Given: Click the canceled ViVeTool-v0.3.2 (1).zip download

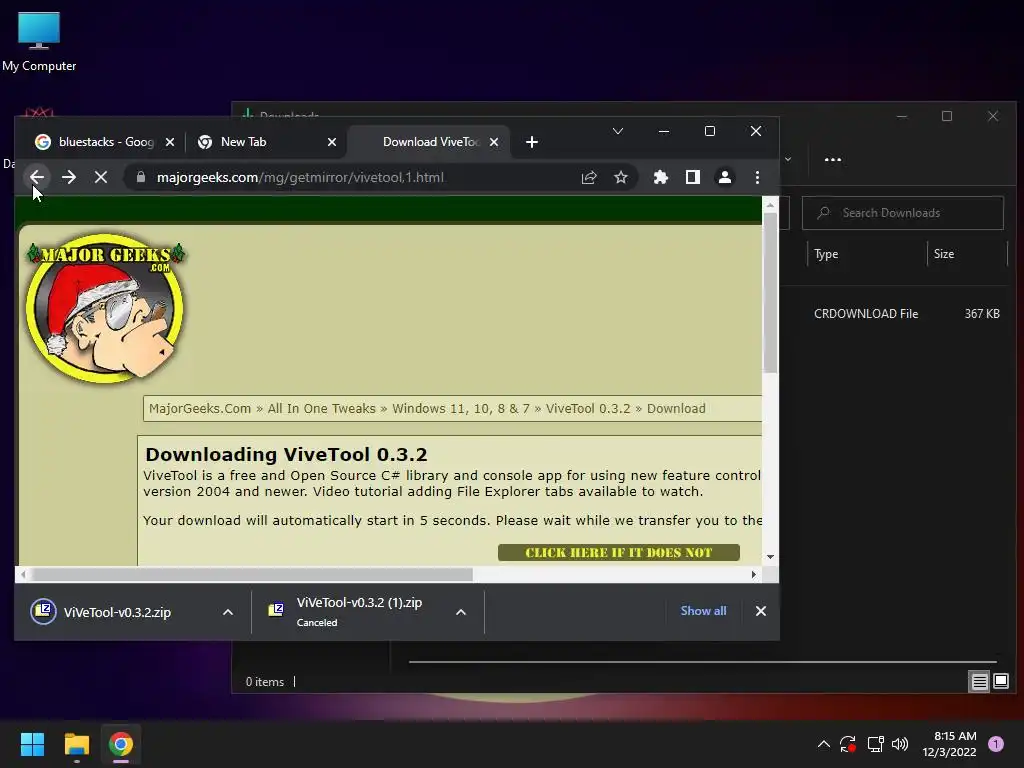Looking at the screenshot, I should 359,611.
